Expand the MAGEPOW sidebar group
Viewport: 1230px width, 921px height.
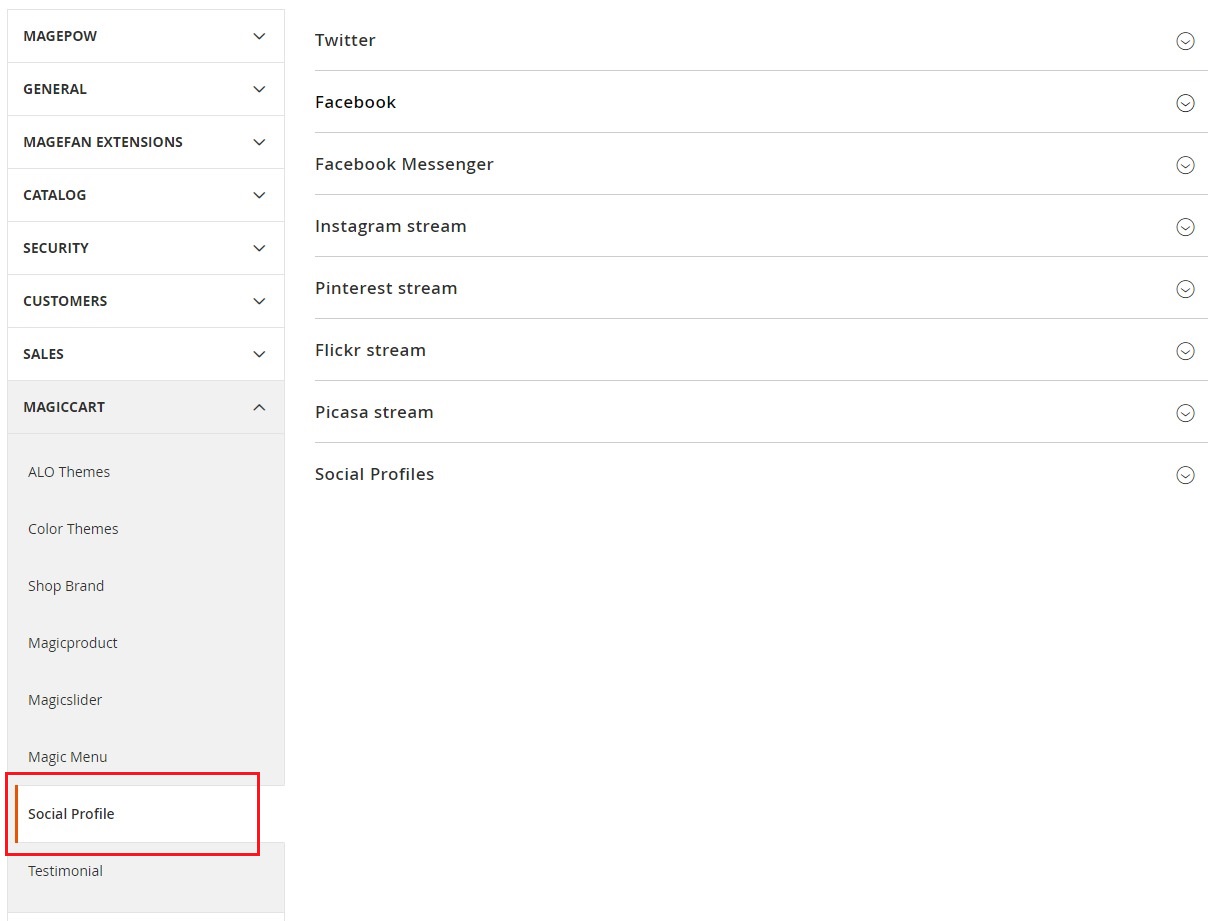pyautogui.click(x=146, y=36)
